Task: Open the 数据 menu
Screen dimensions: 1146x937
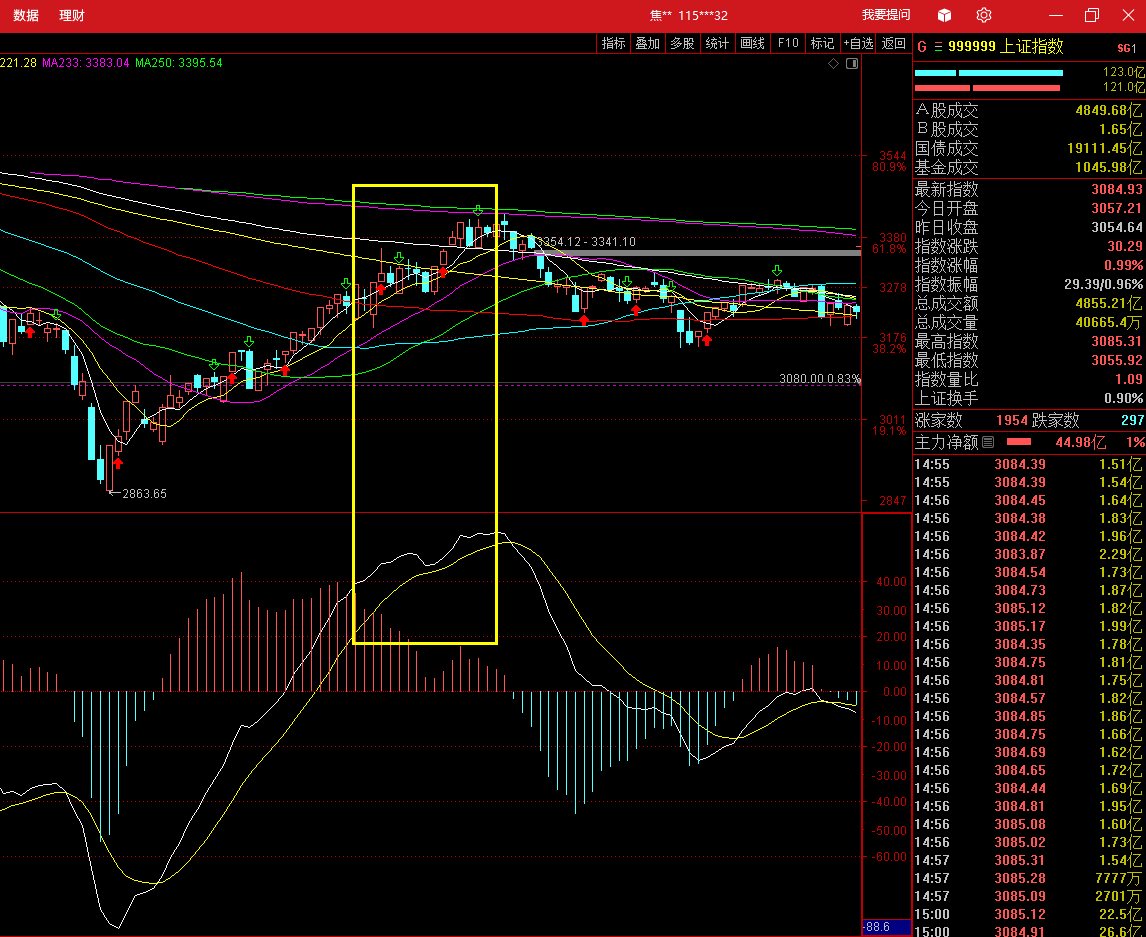Action: (26, 15)
